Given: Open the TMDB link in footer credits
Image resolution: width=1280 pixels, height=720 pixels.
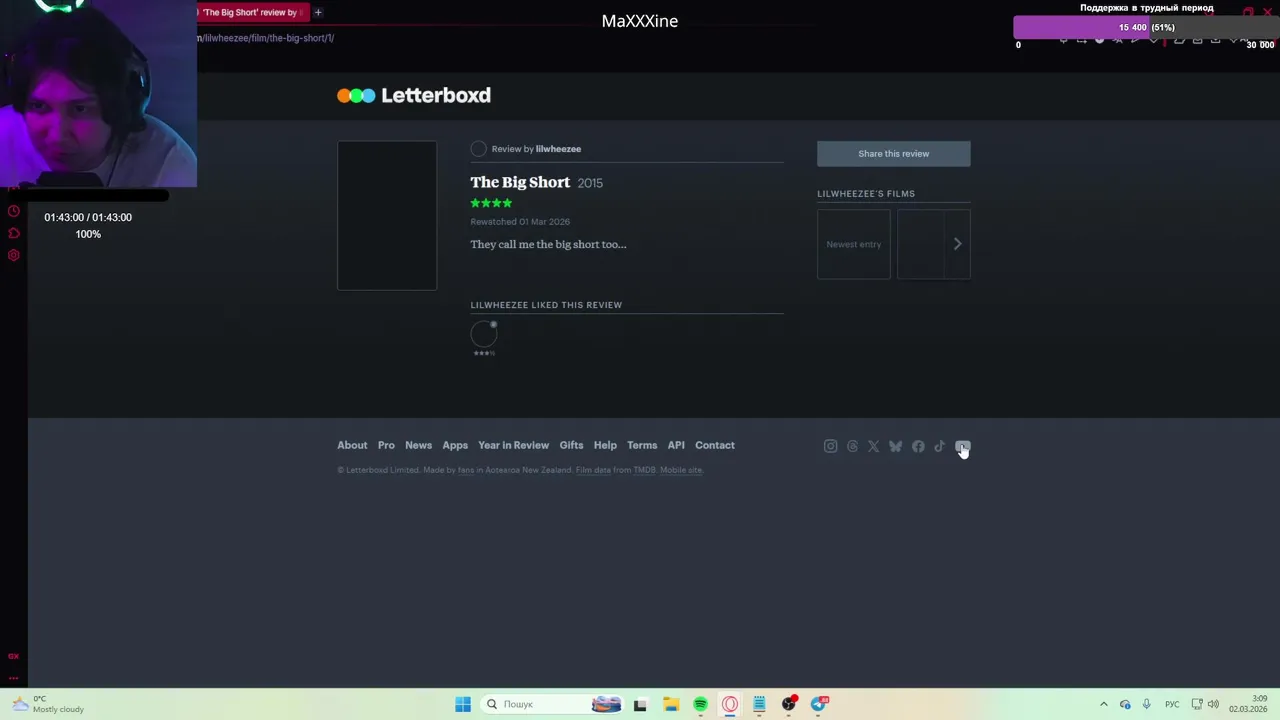Looking at the screenshot, I should click(644, 470).
